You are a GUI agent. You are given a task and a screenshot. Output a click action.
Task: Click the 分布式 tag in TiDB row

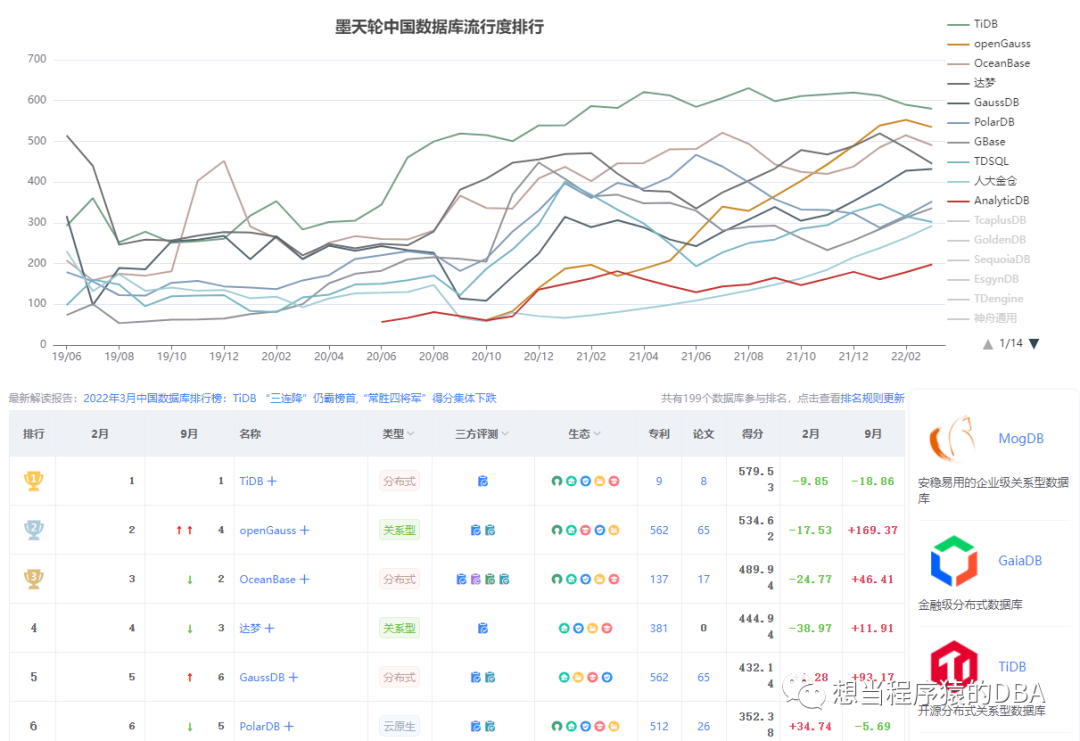click(399, 481)
